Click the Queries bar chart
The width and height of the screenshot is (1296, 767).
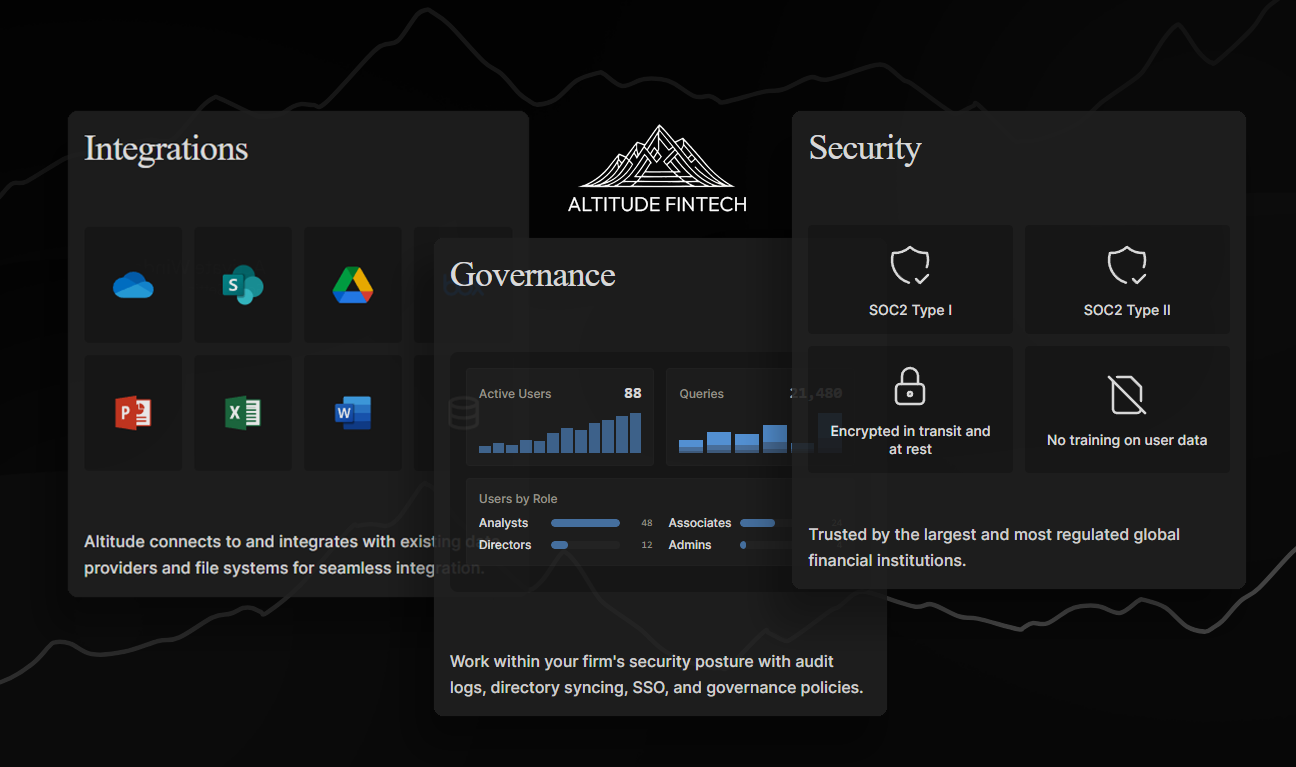tap(733, 438)
